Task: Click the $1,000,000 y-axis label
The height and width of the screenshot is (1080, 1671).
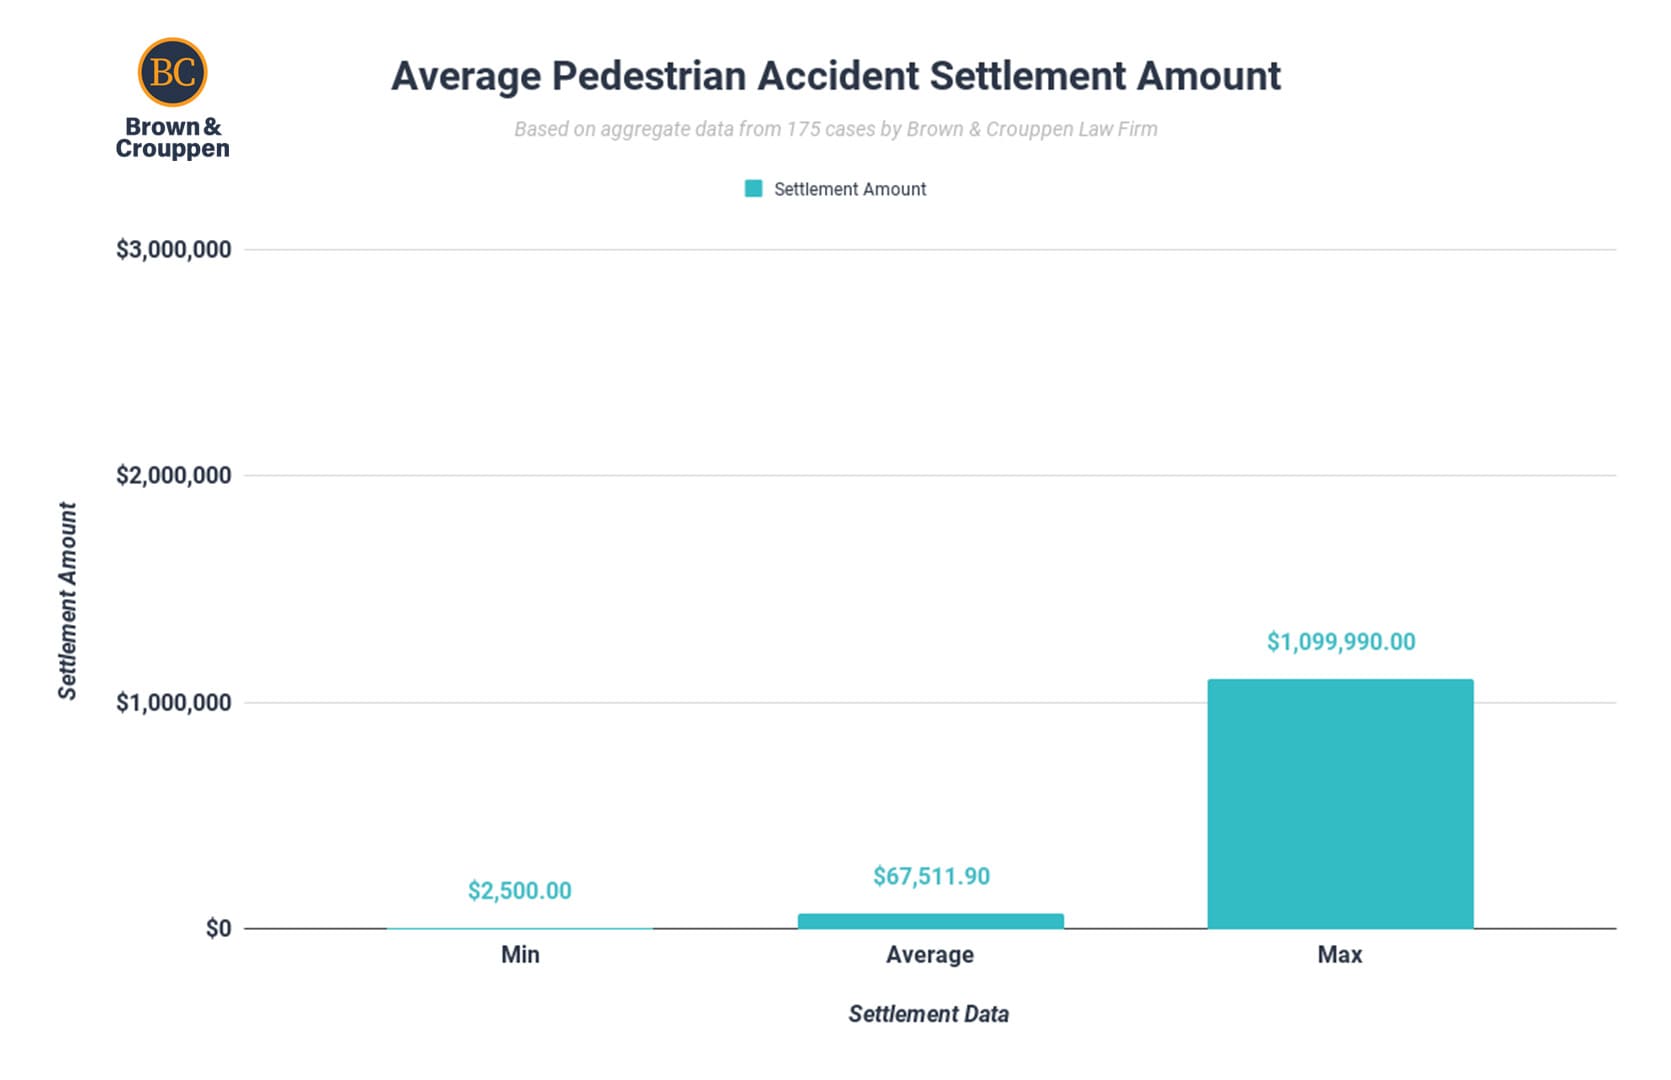Action: click(x=173, y=702)
